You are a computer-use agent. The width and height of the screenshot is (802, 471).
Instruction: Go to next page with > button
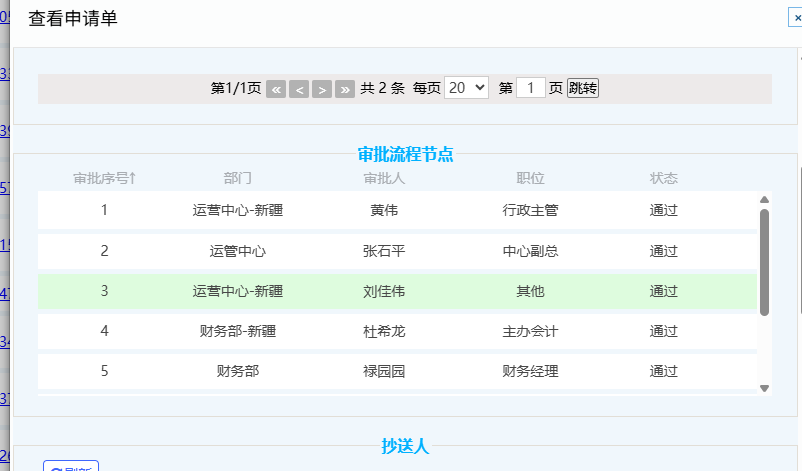click(x=322, y=89)
